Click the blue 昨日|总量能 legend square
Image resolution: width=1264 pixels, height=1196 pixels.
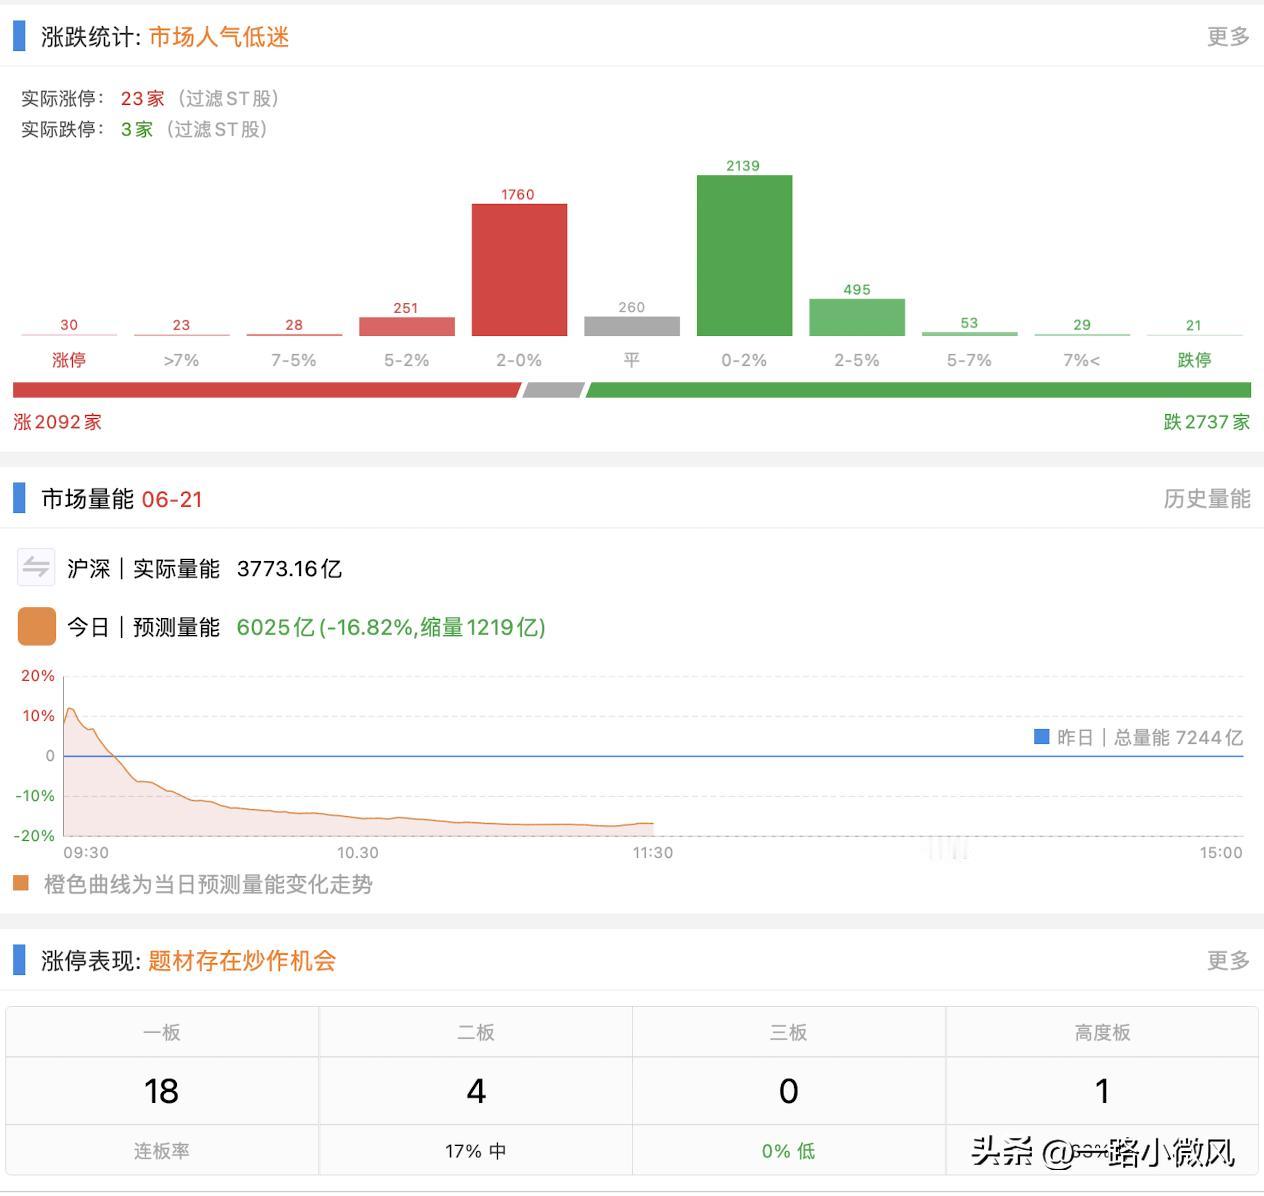pos(1040,737)
